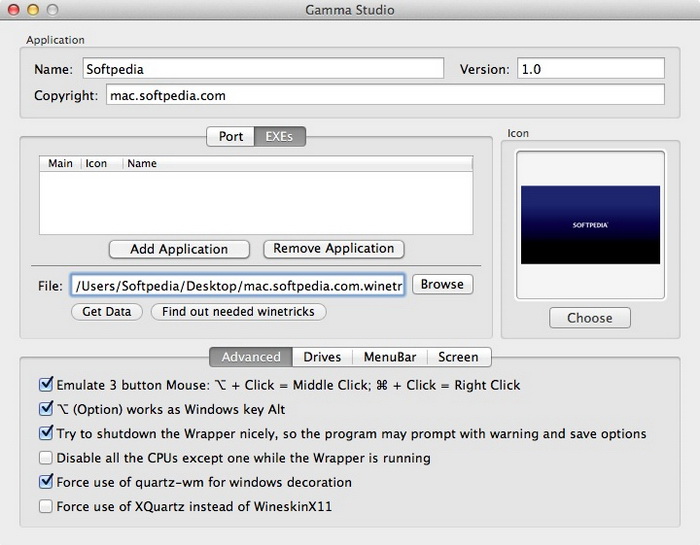Select the EXEs tab

point(280,136)
